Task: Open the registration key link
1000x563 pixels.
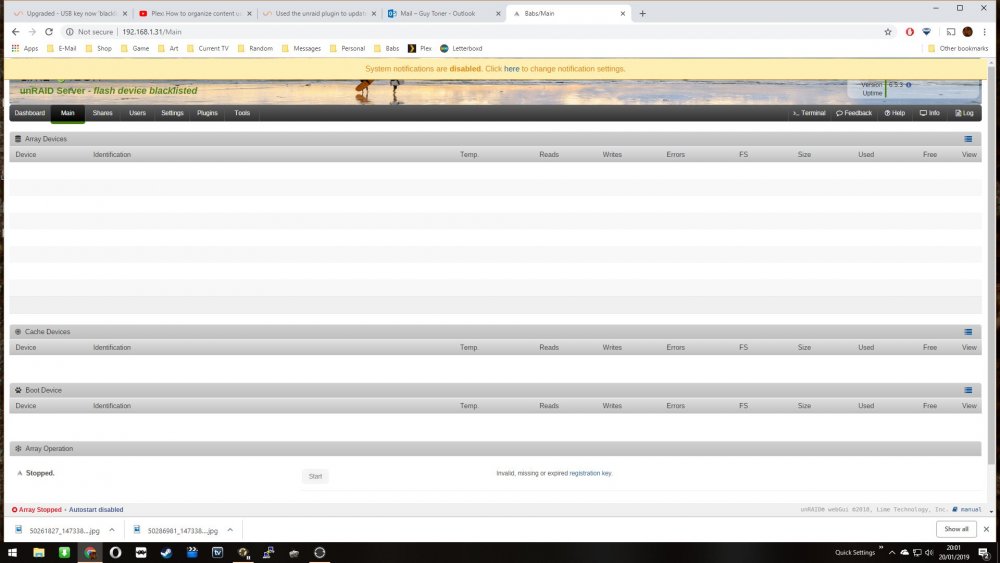Action: click(x=590, y=473)
